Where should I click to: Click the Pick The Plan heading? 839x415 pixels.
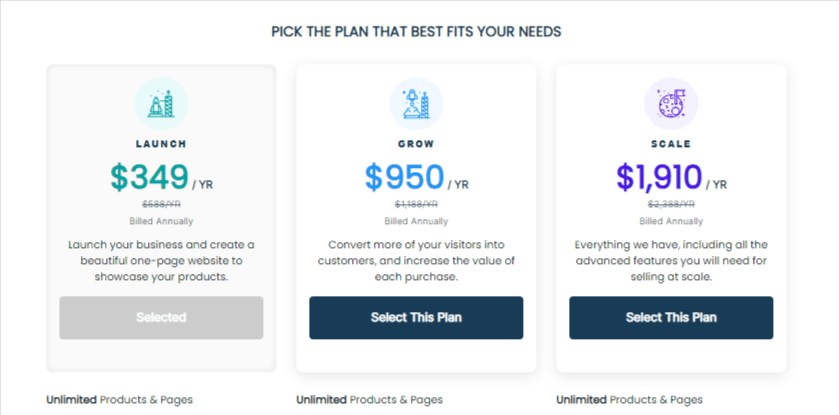pos(416,32)
